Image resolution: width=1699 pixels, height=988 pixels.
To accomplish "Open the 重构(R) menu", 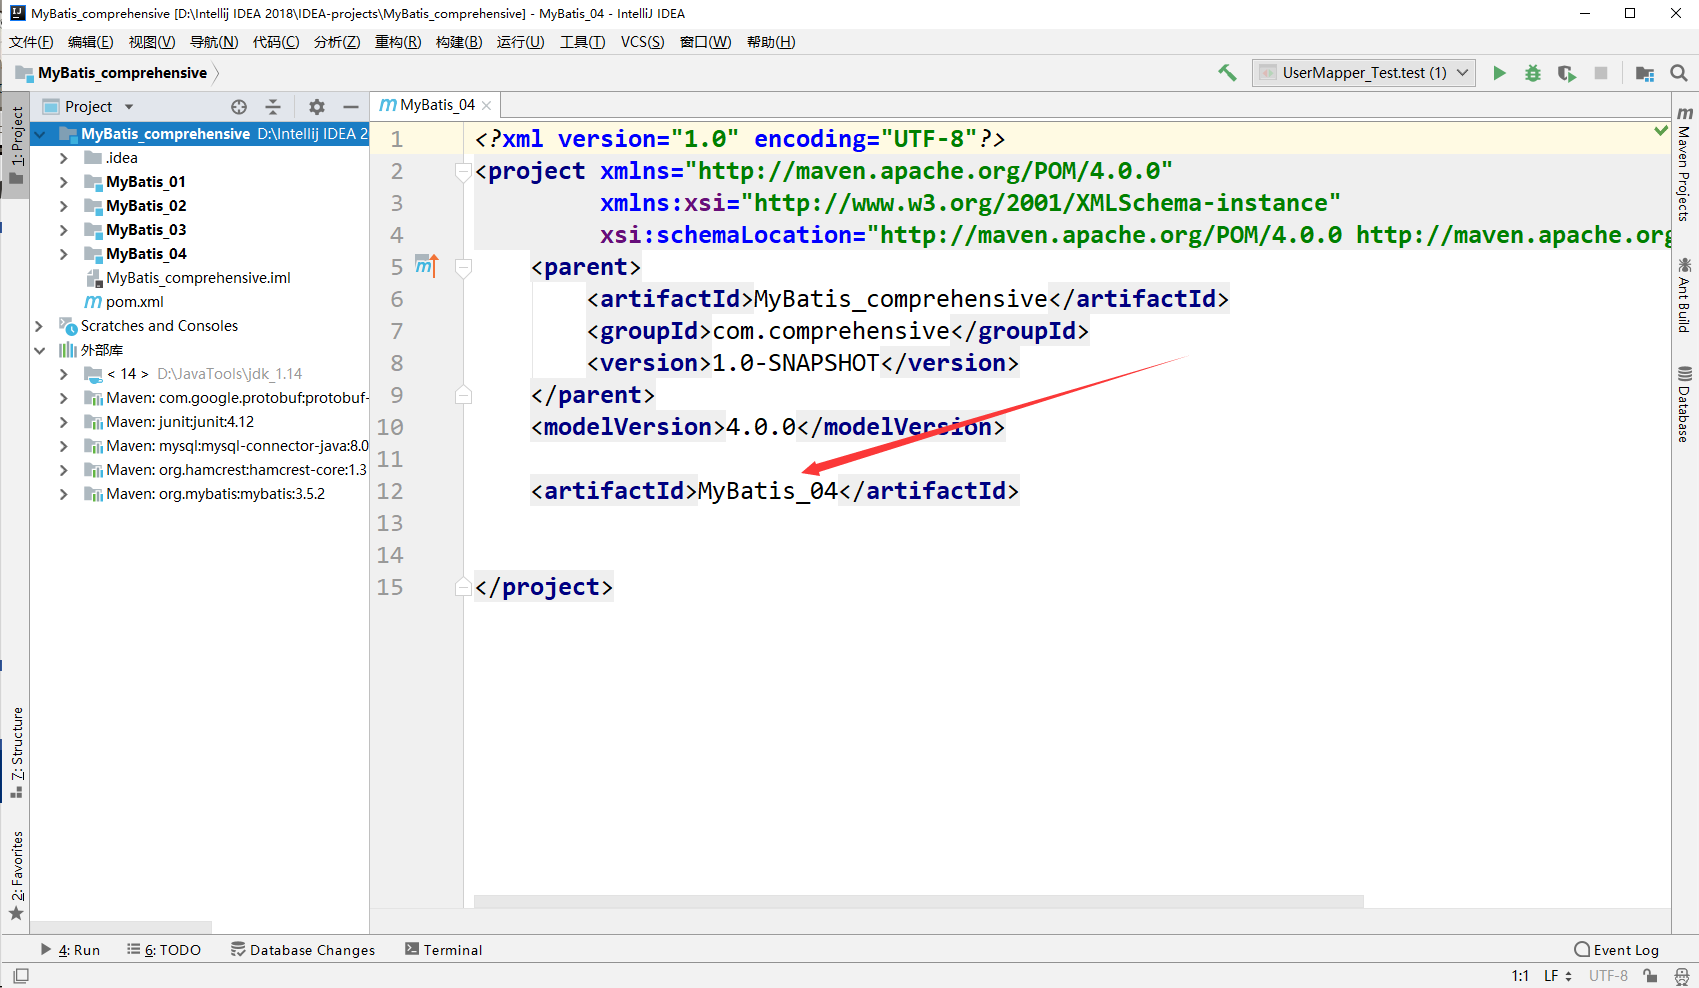I will coord(398,42).
